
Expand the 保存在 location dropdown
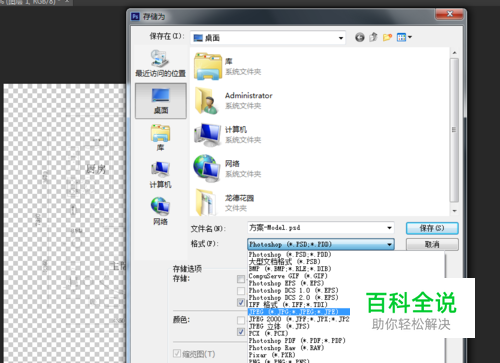[341, 38]
